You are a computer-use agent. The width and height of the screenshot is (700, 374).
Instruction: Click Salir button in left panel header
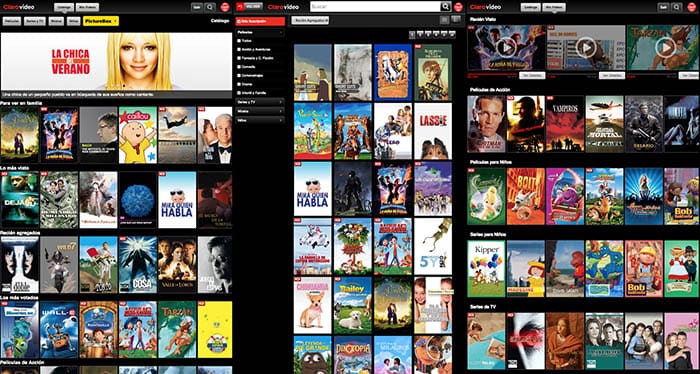click(x=197, y=7)
